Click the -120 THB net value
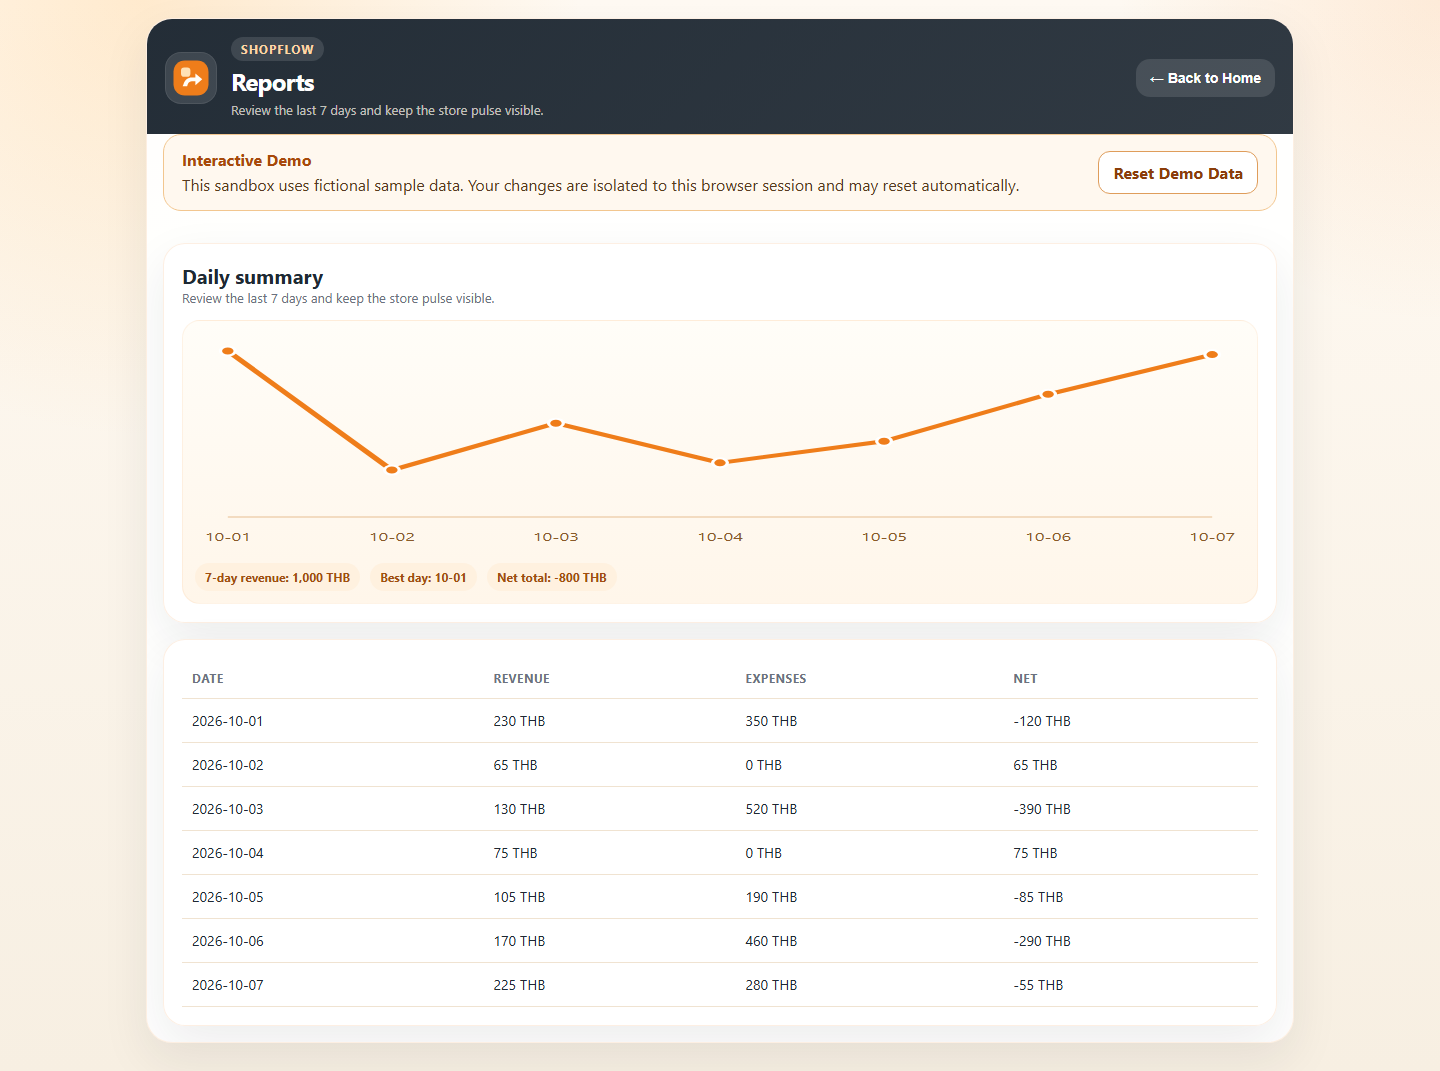This screenshot has width=1440, height=1071. (1042, 721)
